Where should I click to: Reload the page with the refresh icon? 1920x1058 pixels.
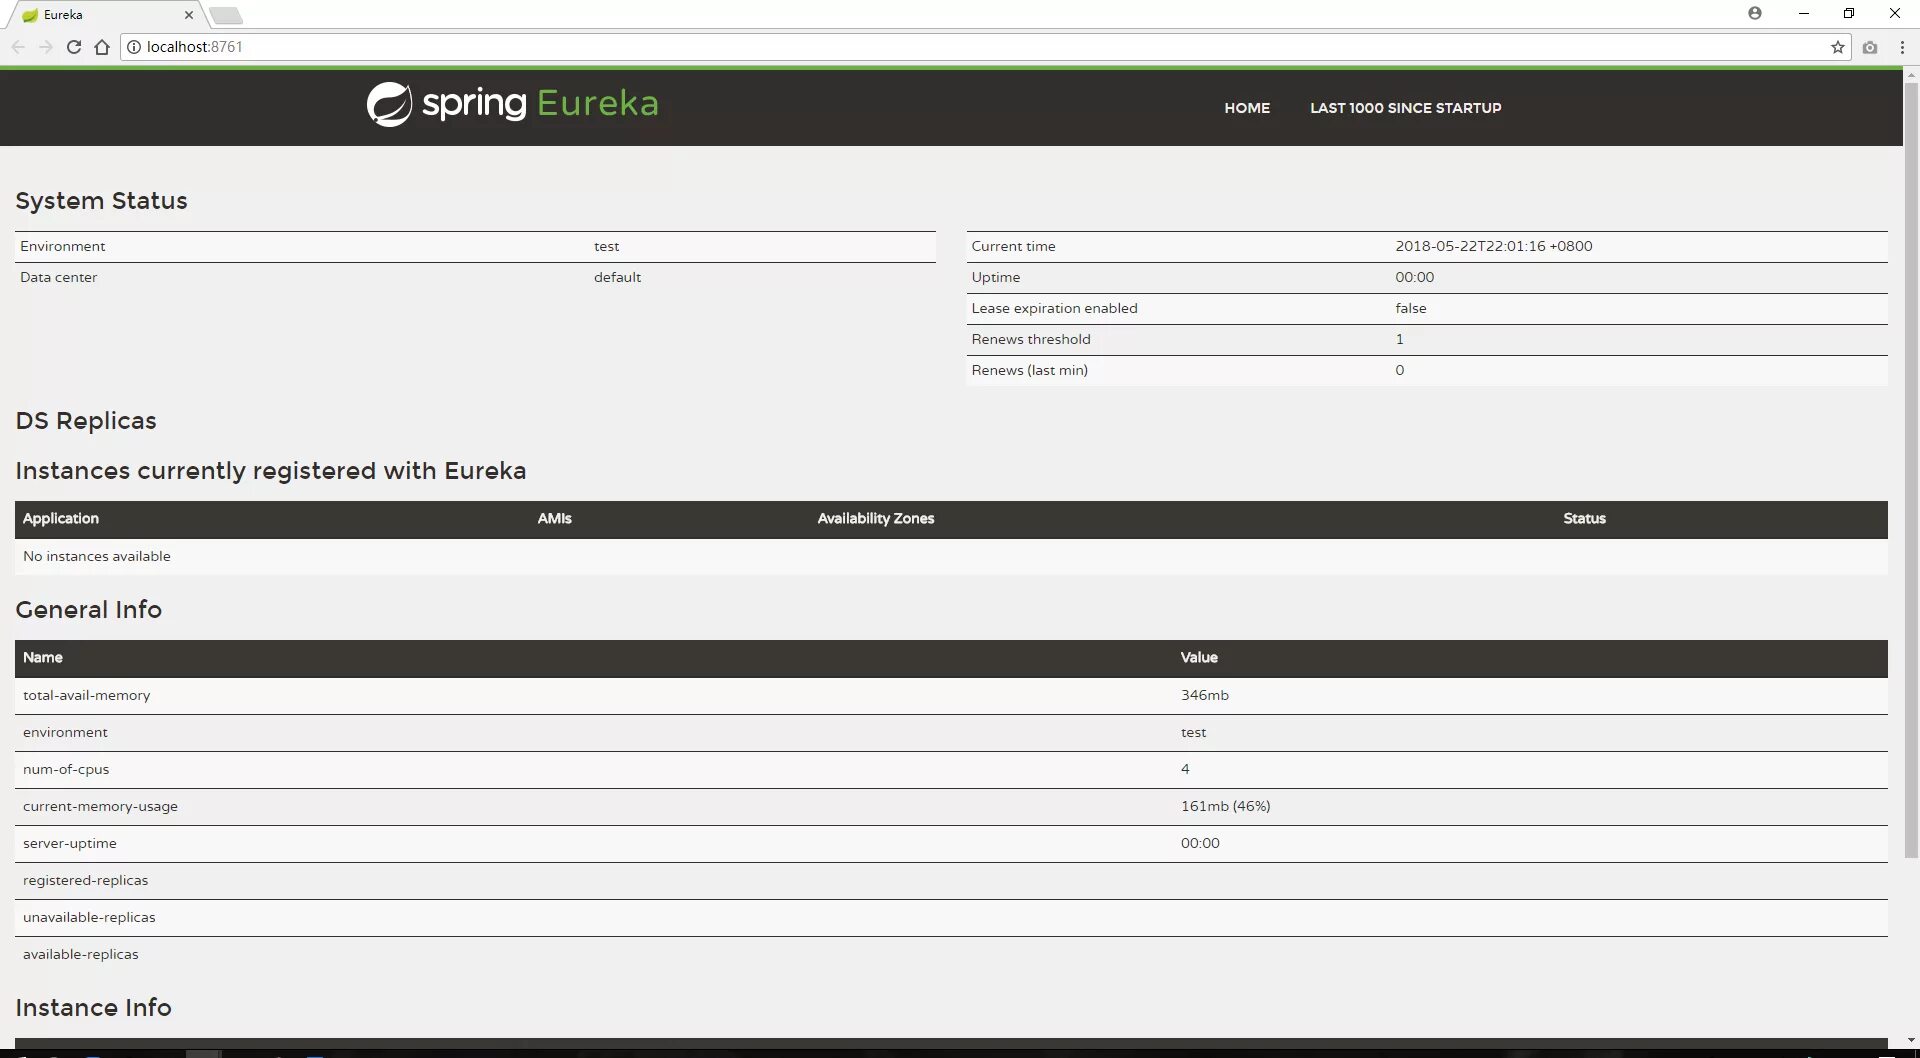tap(74, 47)
